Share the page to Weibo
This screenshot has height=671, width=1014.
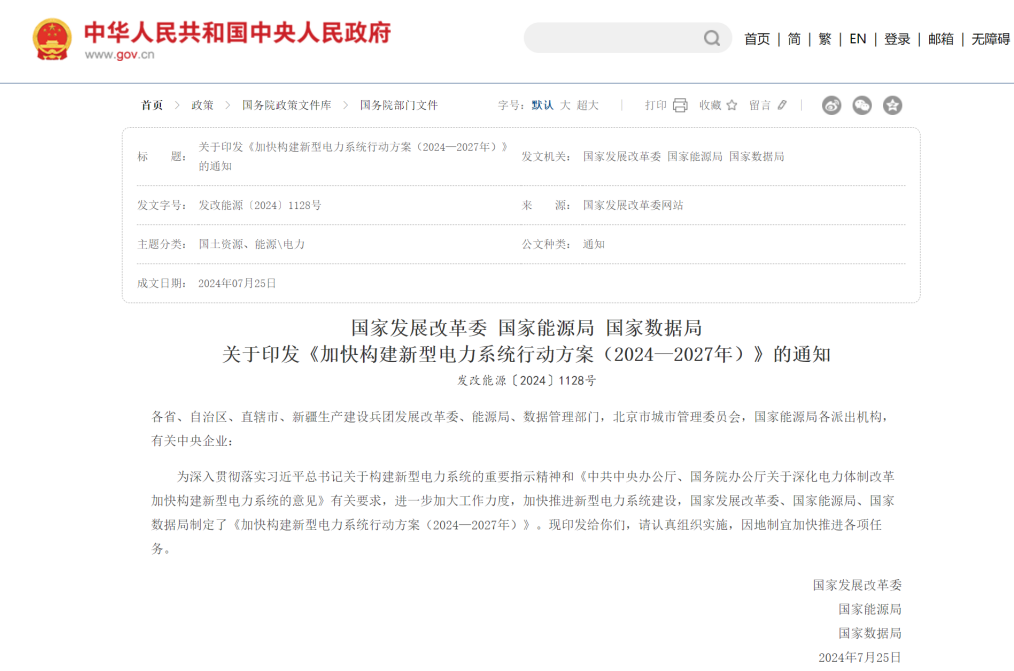pyautogui.click(x=832, y=105)
